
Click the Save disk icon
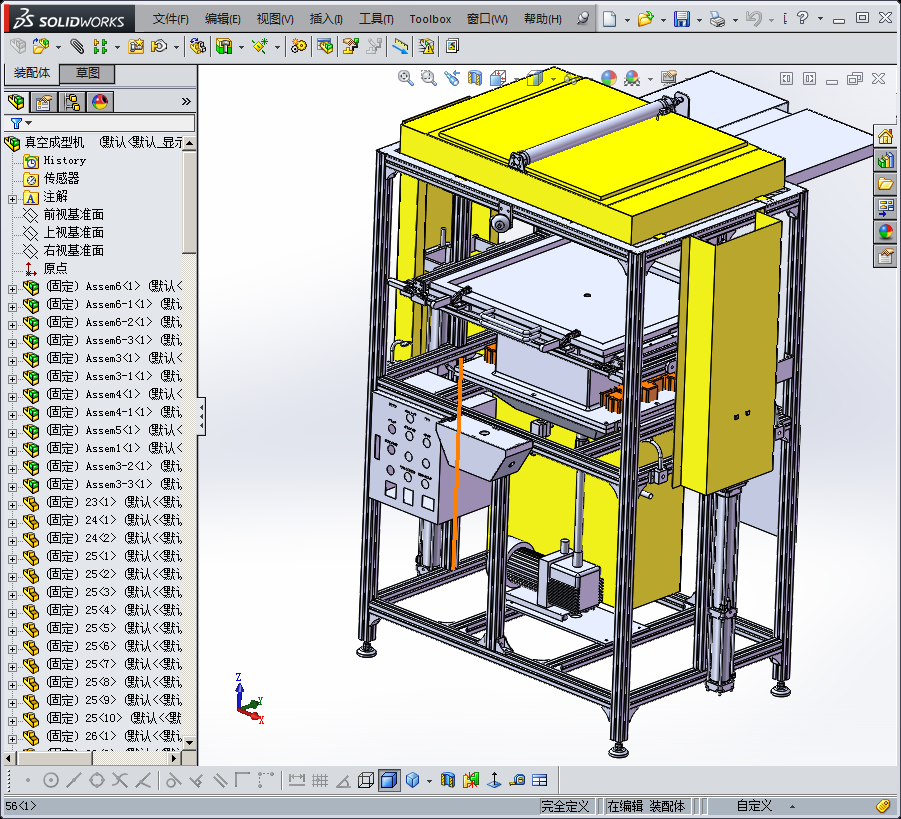(681, 19)
